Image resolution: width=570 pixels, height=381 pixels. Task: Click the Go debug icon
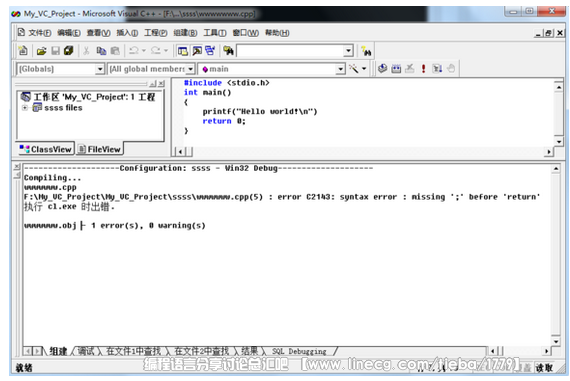pos(437,68)
